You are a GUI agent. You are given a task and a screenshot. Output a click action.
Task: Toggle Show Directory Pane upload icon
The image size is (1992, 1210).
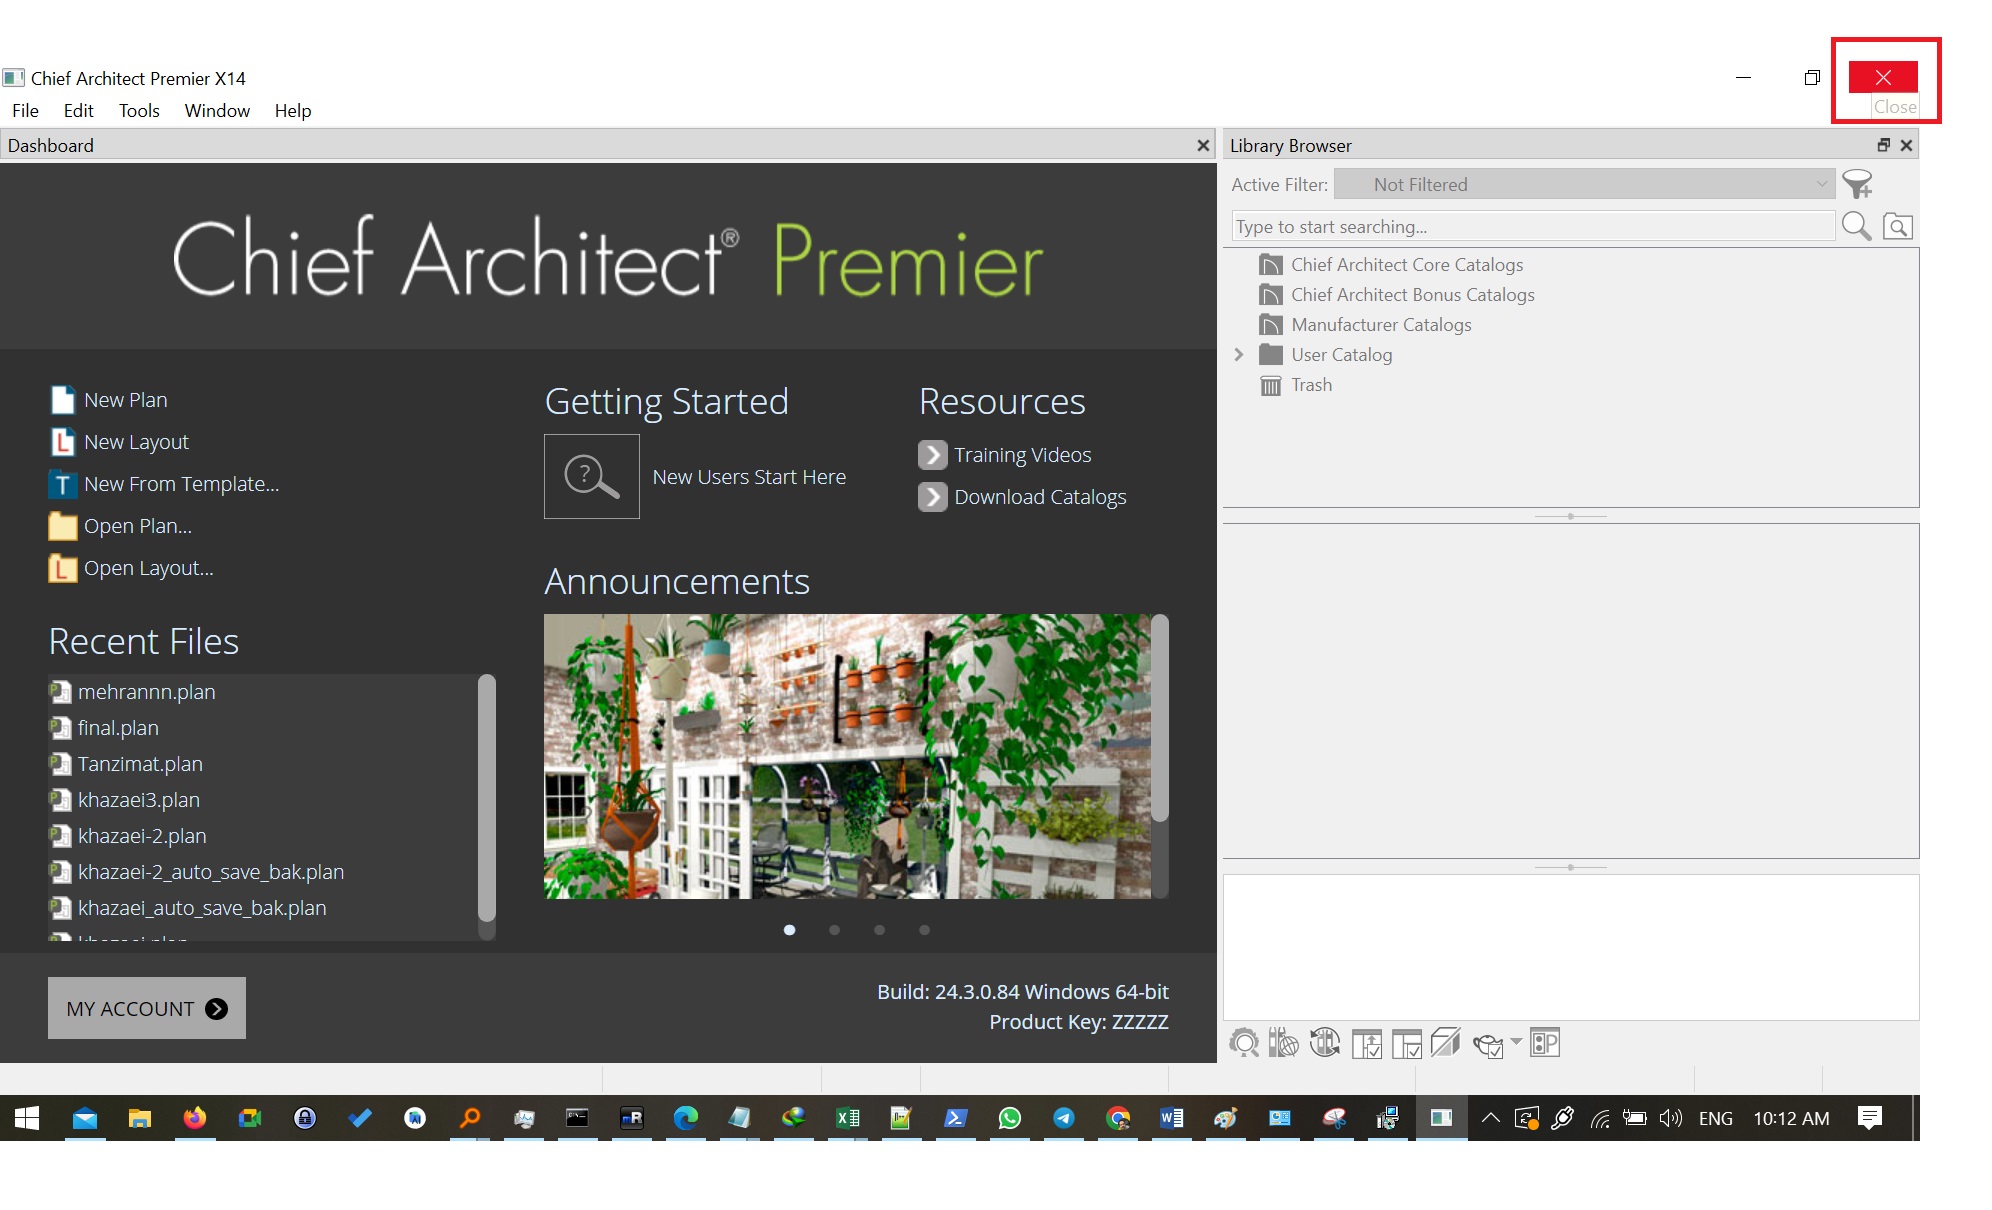pos(1366,1044)
